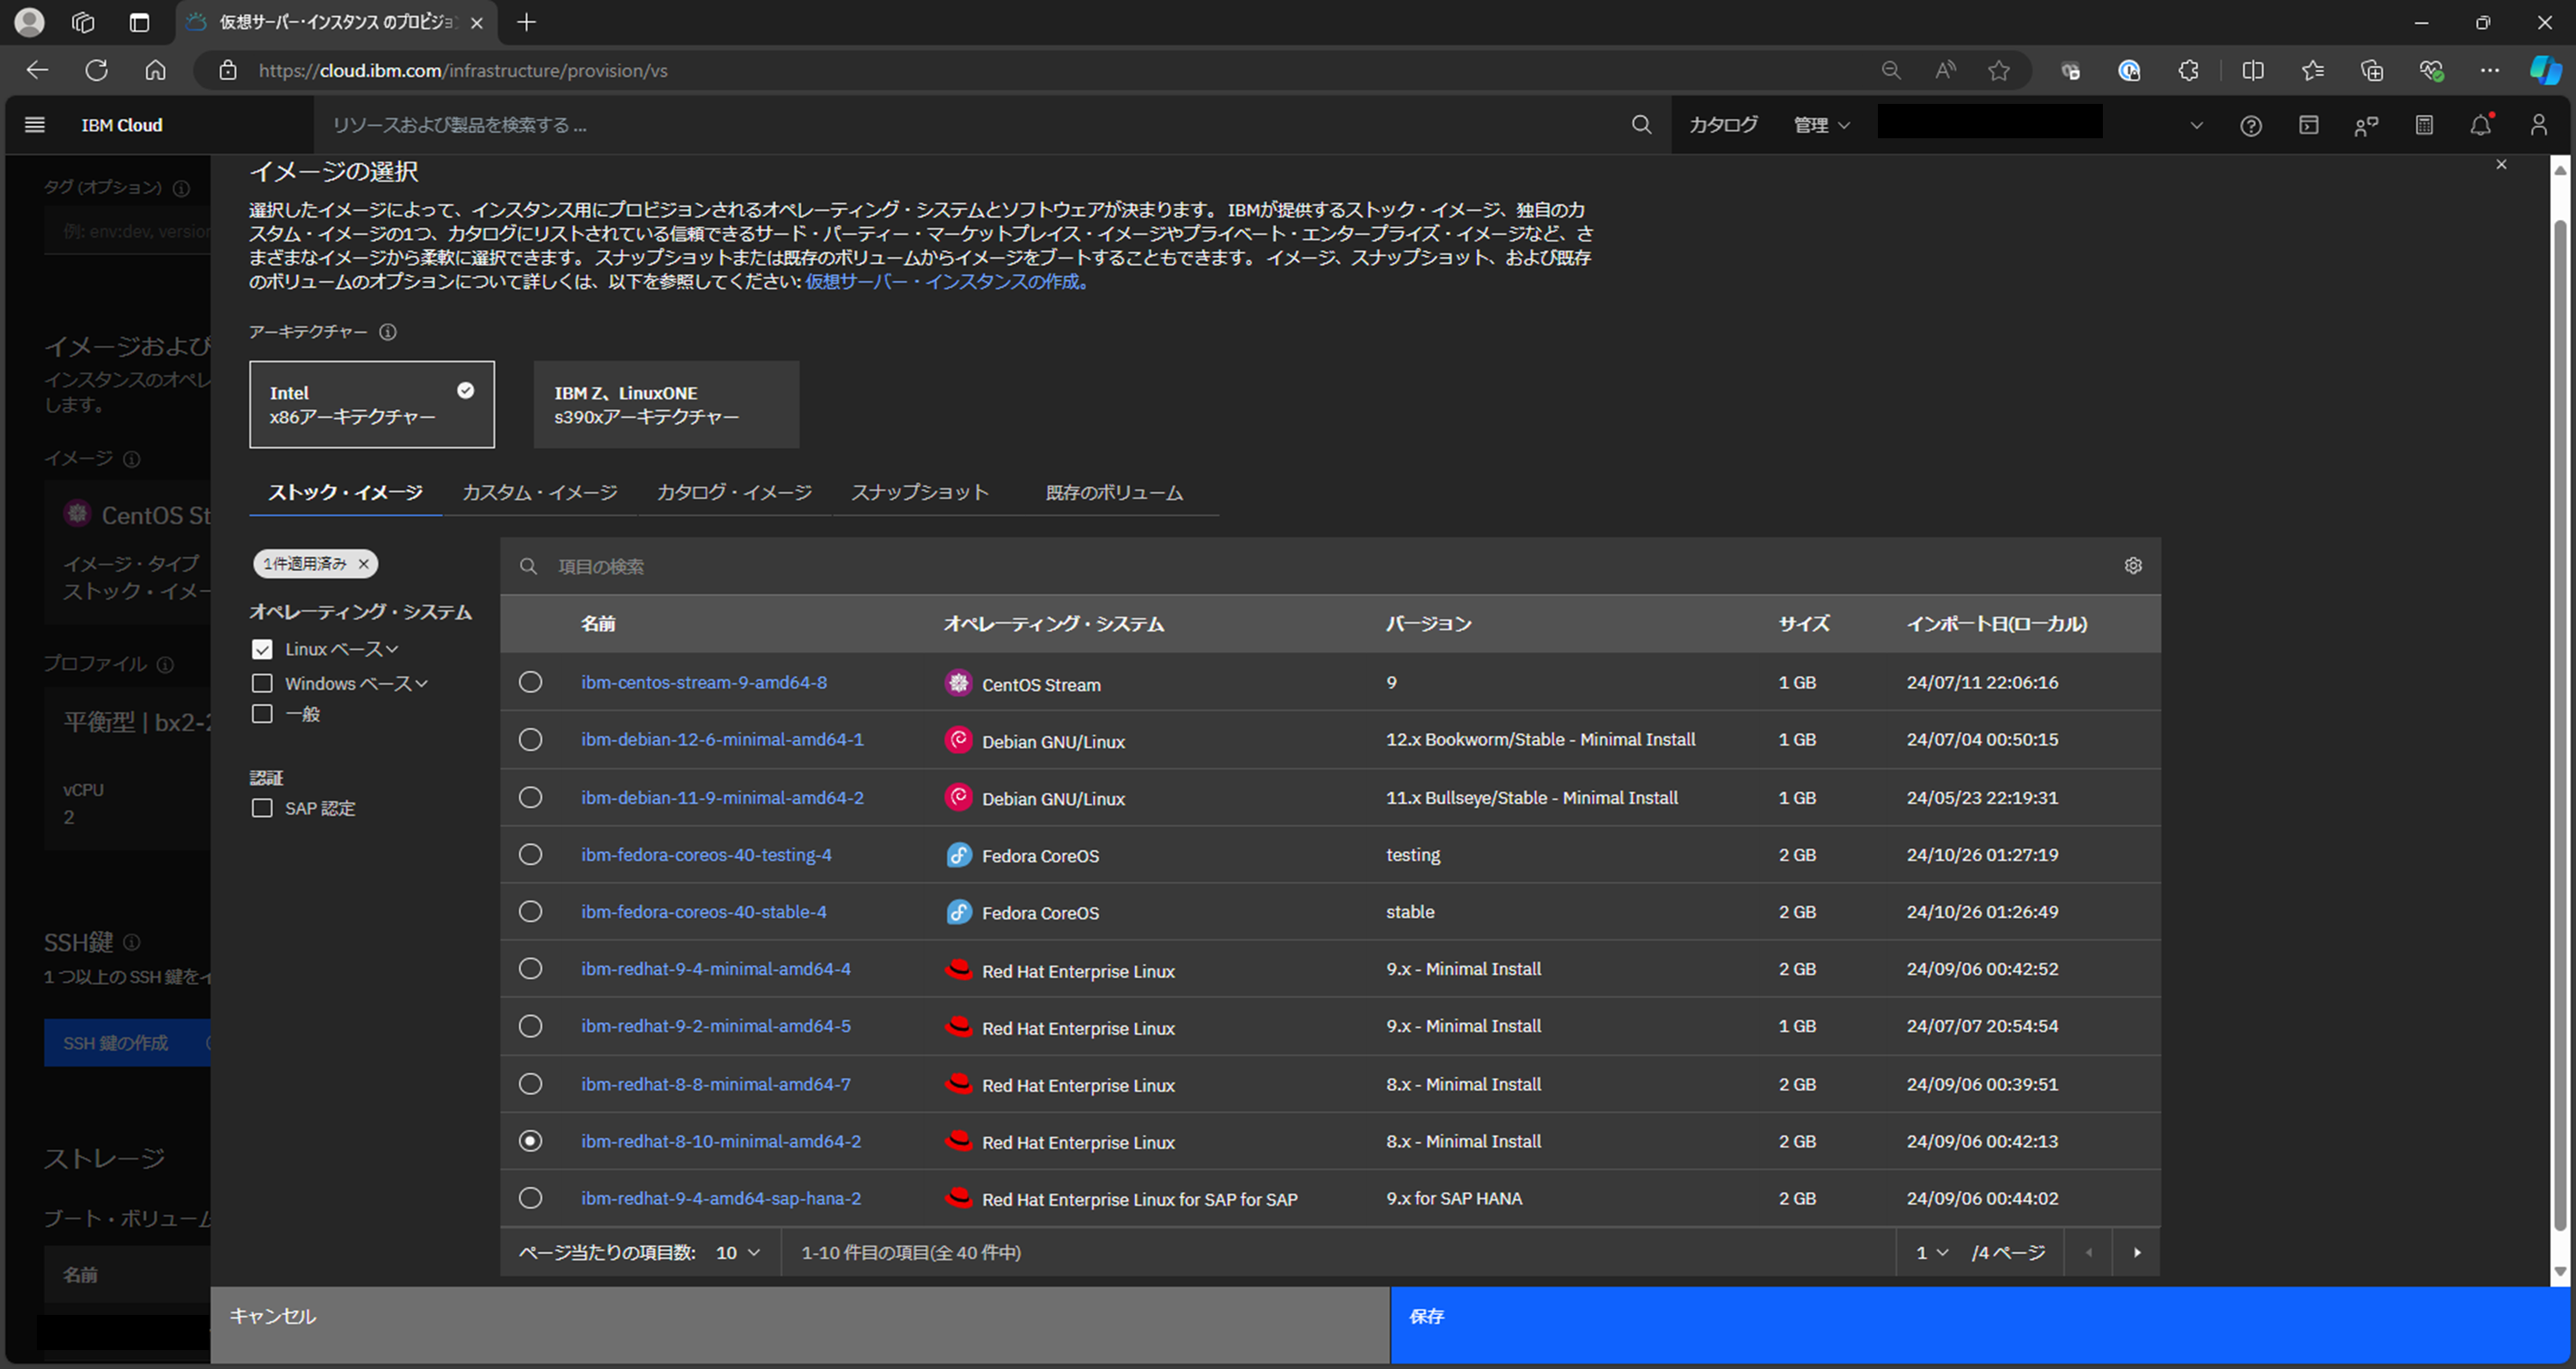Click the architecture info icon
2576x1369 pixels.
click(388, 332)
